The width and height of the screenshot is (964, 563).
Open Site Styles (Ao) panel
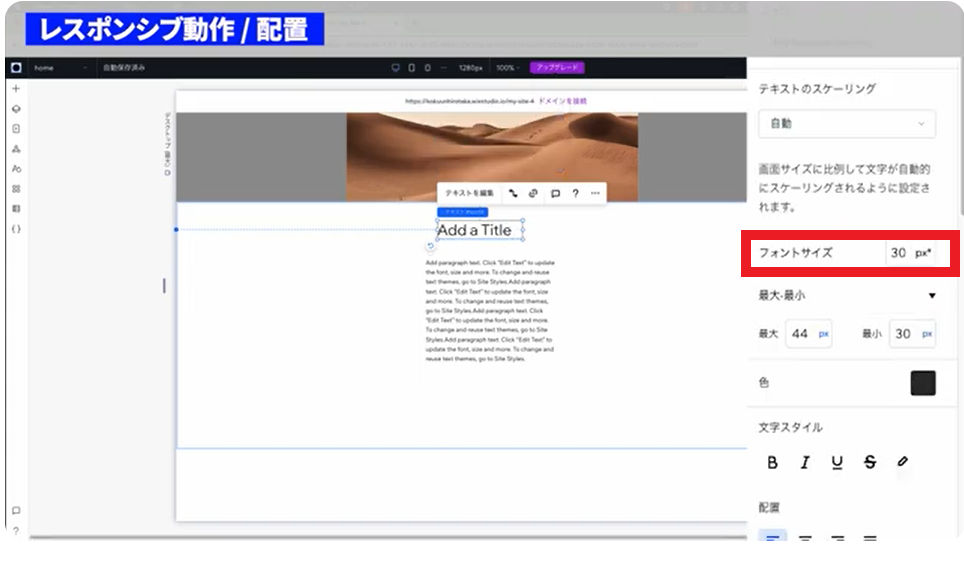(x=16, y=168)
